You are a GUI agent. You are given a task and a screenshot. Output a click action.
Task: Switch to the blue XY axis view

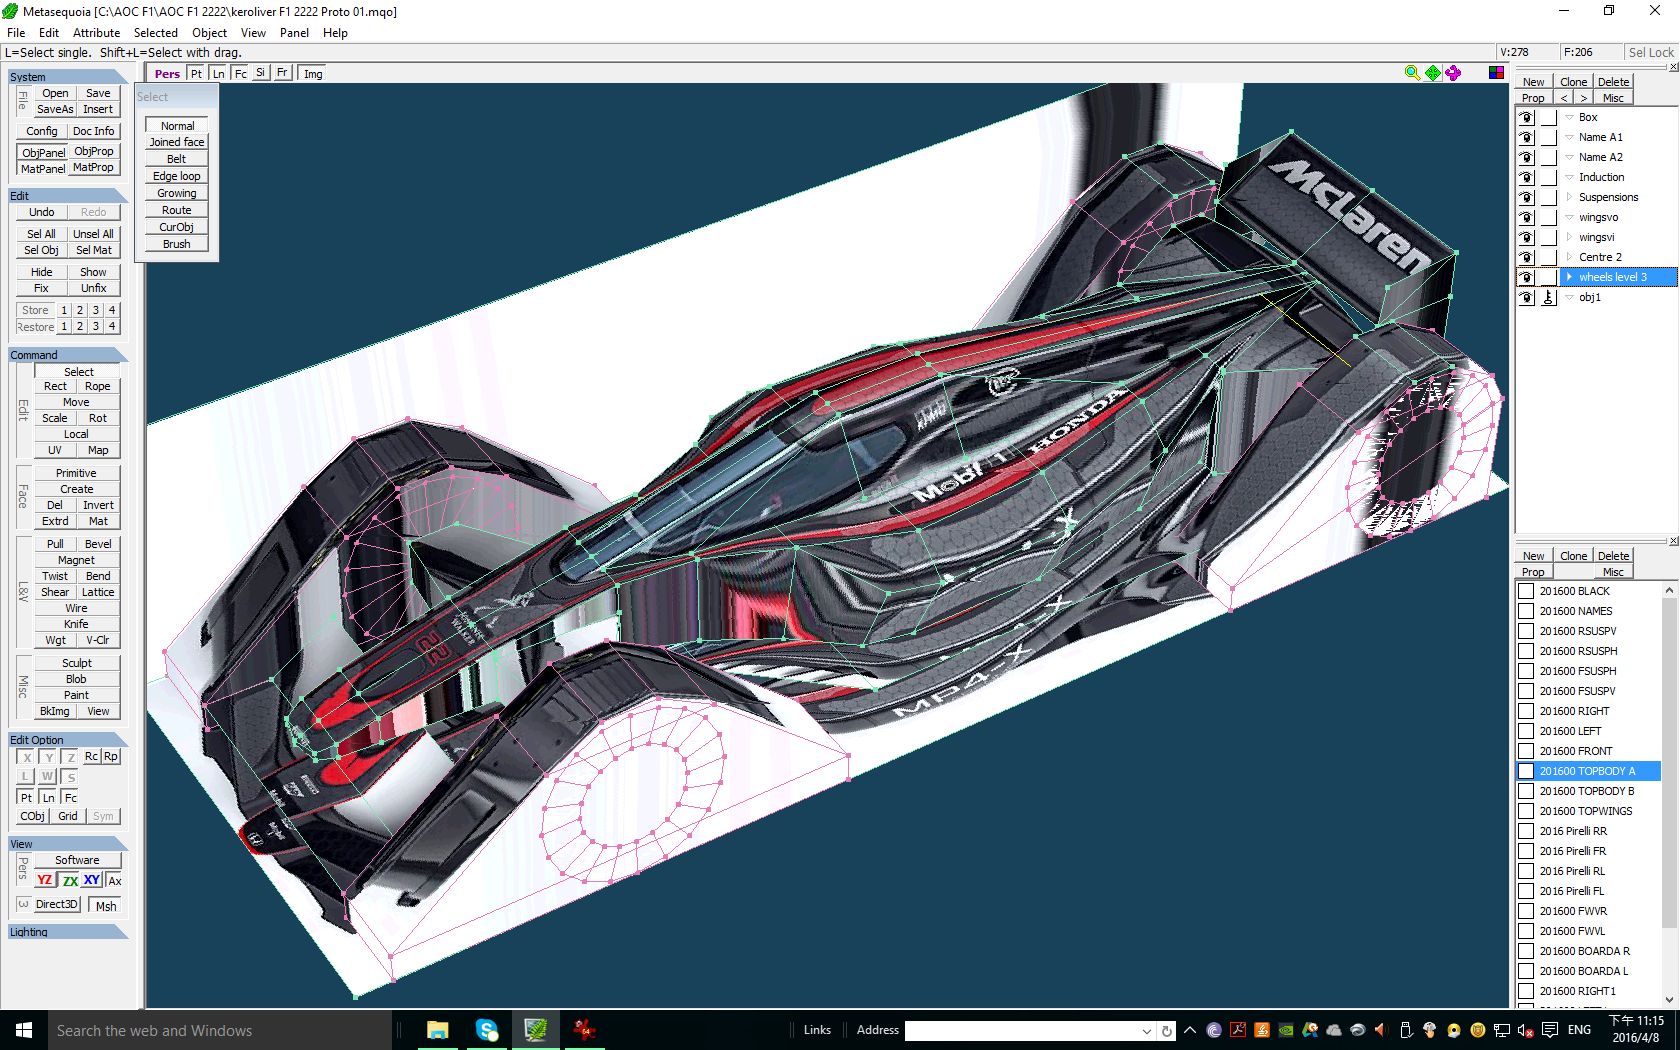pos(92,880)
